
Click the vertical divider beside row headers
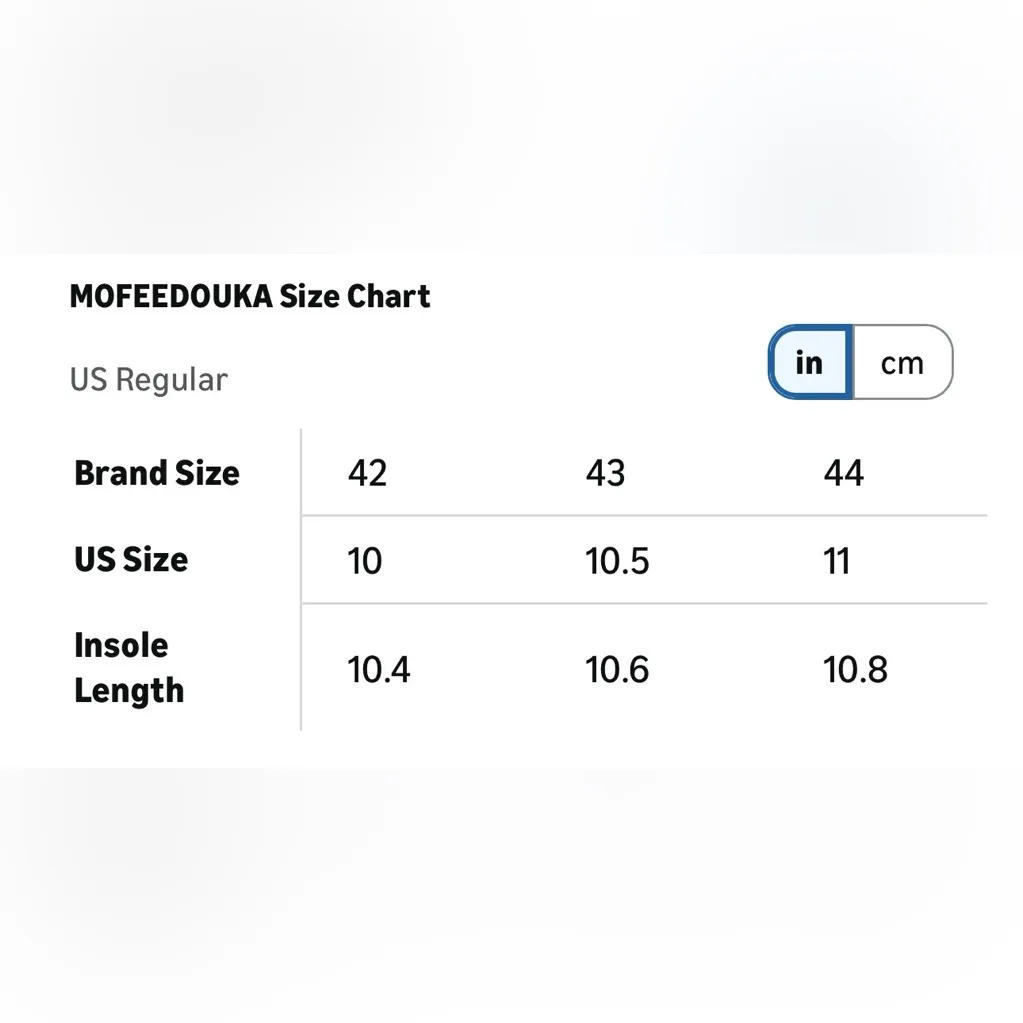[x=301, y=580]
